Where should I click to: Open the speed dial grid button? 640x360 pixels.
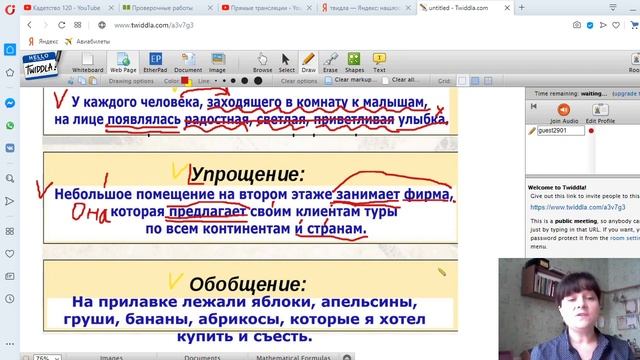pos(78,25)
